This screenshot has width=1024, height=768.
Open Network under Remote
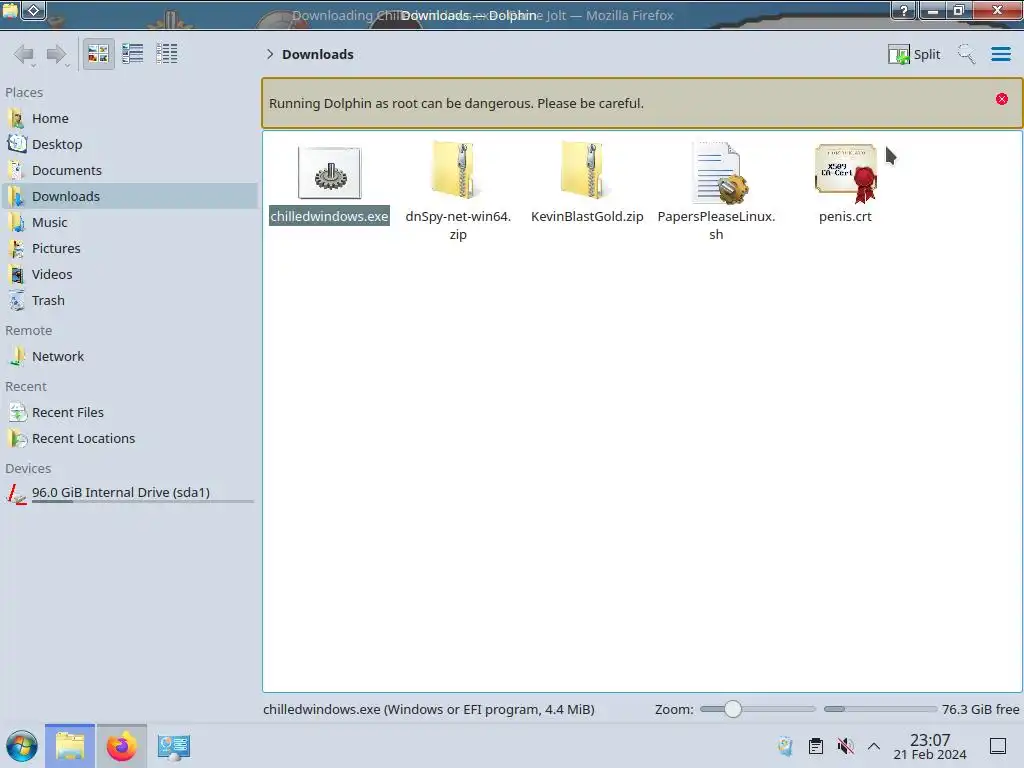tap(129, 357)
